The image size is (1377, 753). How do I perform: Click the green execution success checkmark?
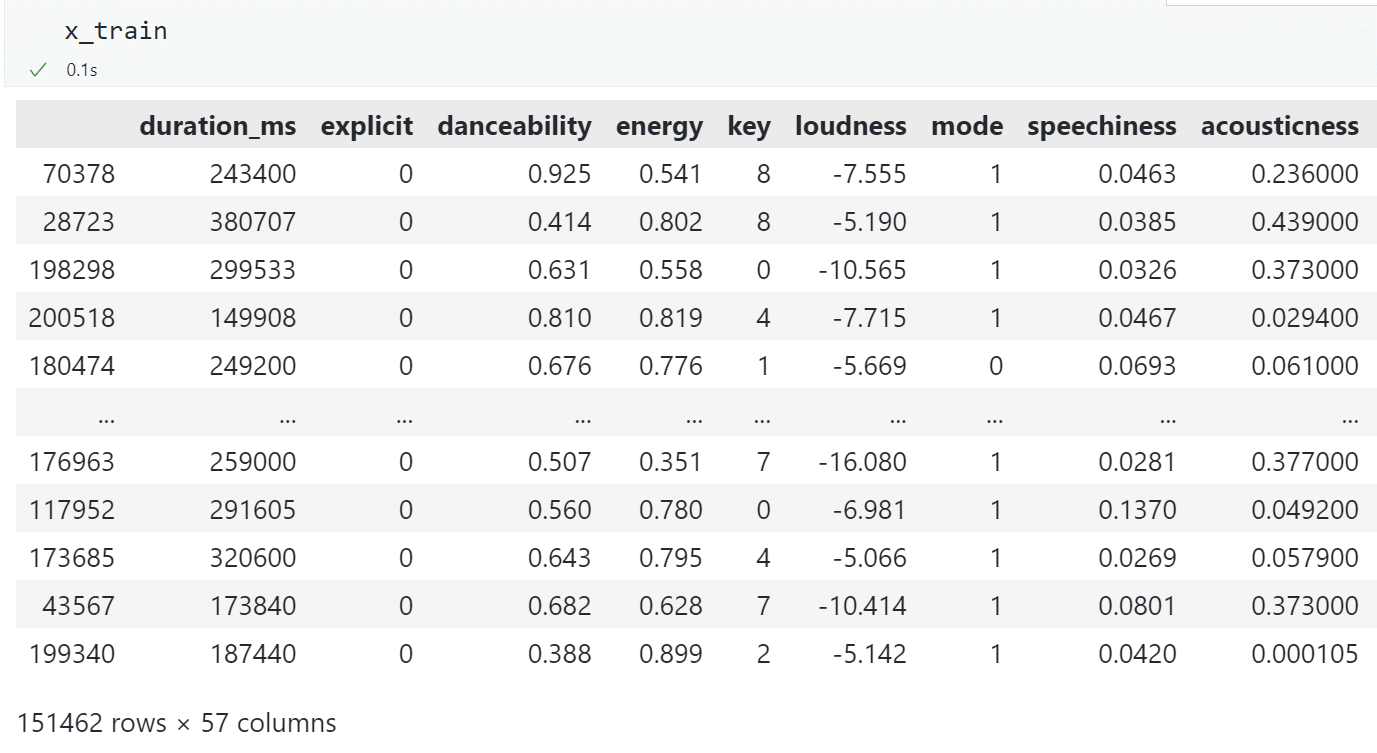(38, 70)
